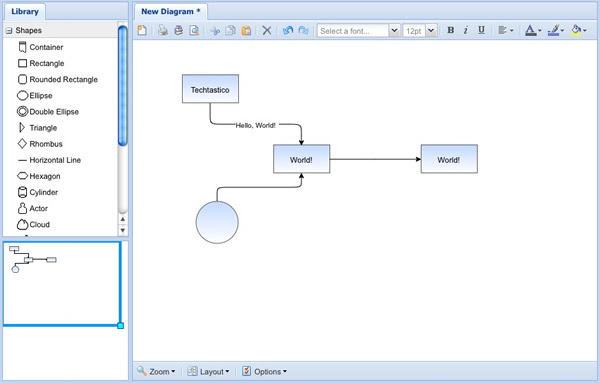This screenshot has width=600, height=383.
Task: Open the line color picker
Action: [x=556, y=30]
